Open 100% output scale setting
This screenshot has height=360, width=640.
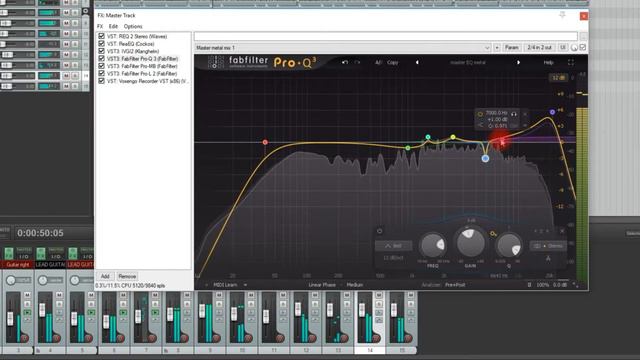tap(542, 285)
